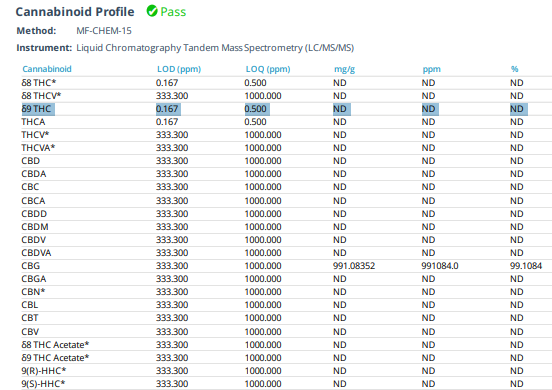Click the ppm column header
The width and height of the screenshot is (552, 390).
tap(432, 69)
